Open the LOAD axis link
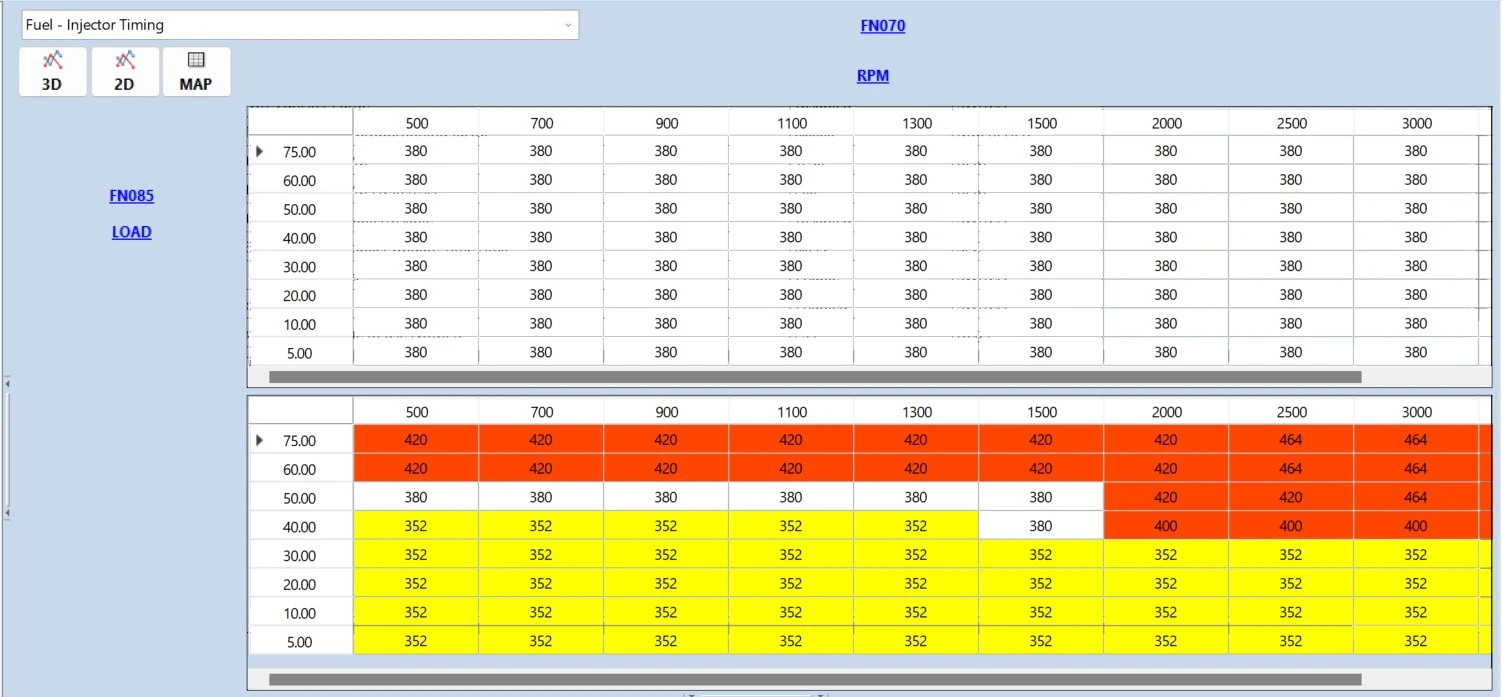This screenshot has height=697, width=1502. (x=132, y=232)
